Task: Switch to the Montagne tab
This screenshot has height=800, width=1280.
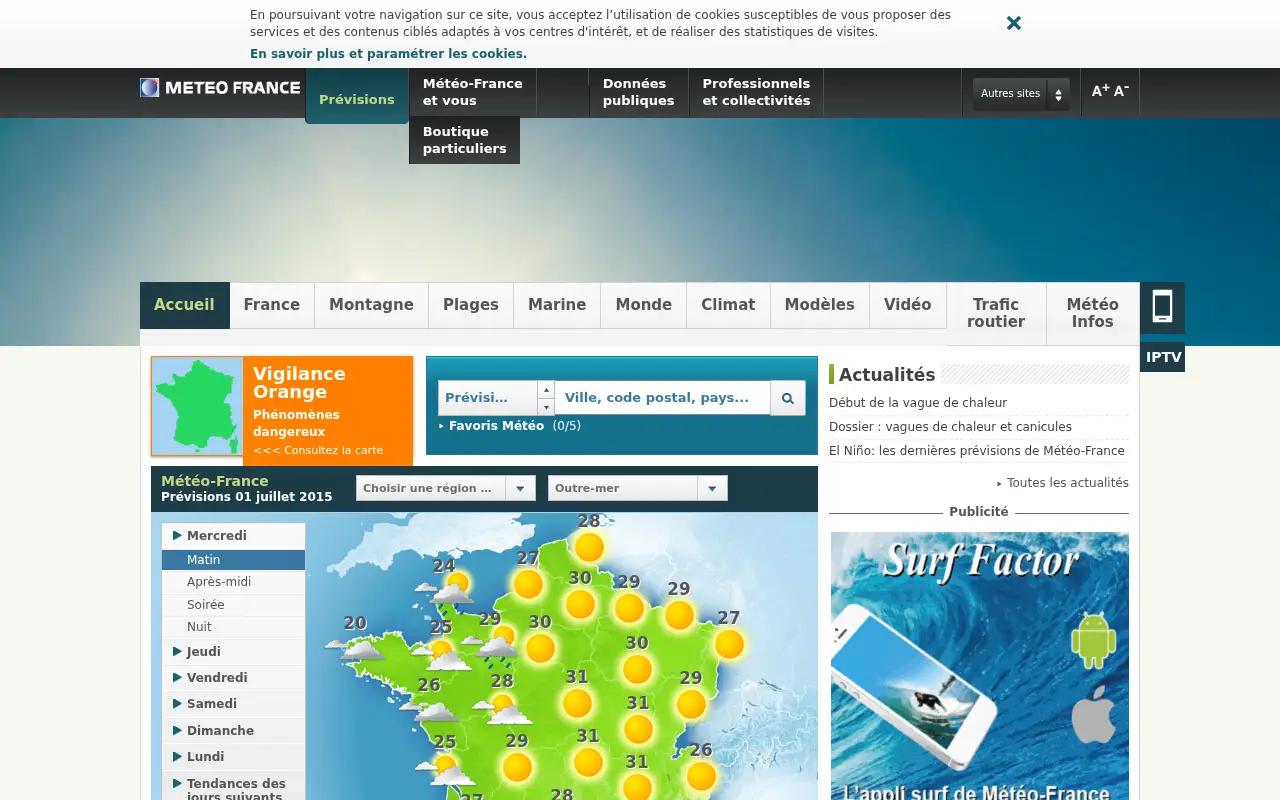Action: 372,305
